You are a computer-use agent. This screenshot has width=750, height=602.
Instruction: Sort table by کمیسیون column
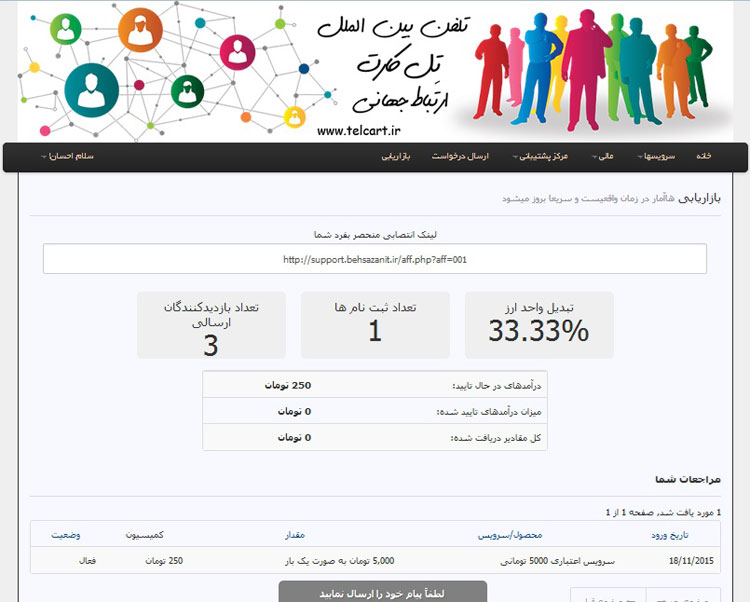point(144,535)
